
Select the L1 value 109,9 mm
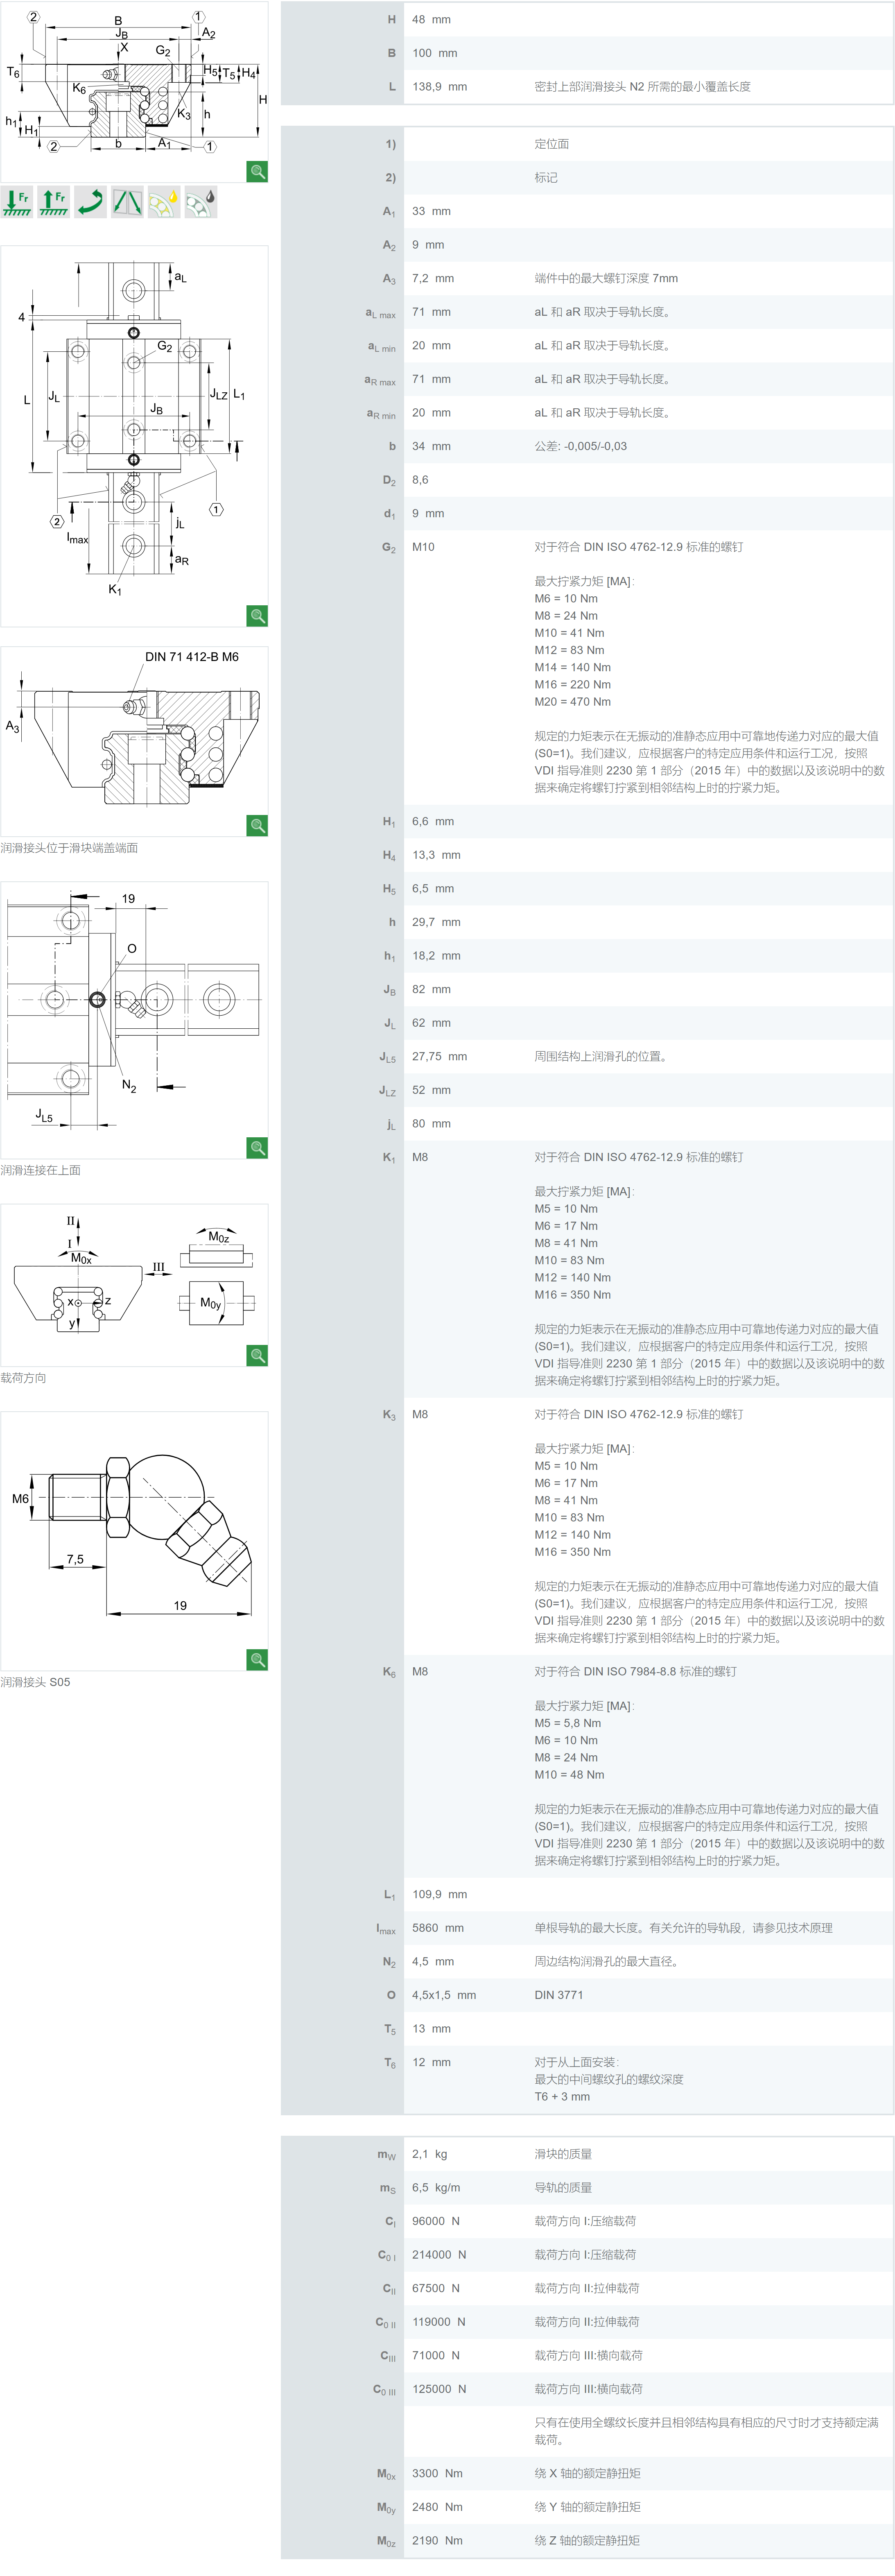(x=440, y=1895)
